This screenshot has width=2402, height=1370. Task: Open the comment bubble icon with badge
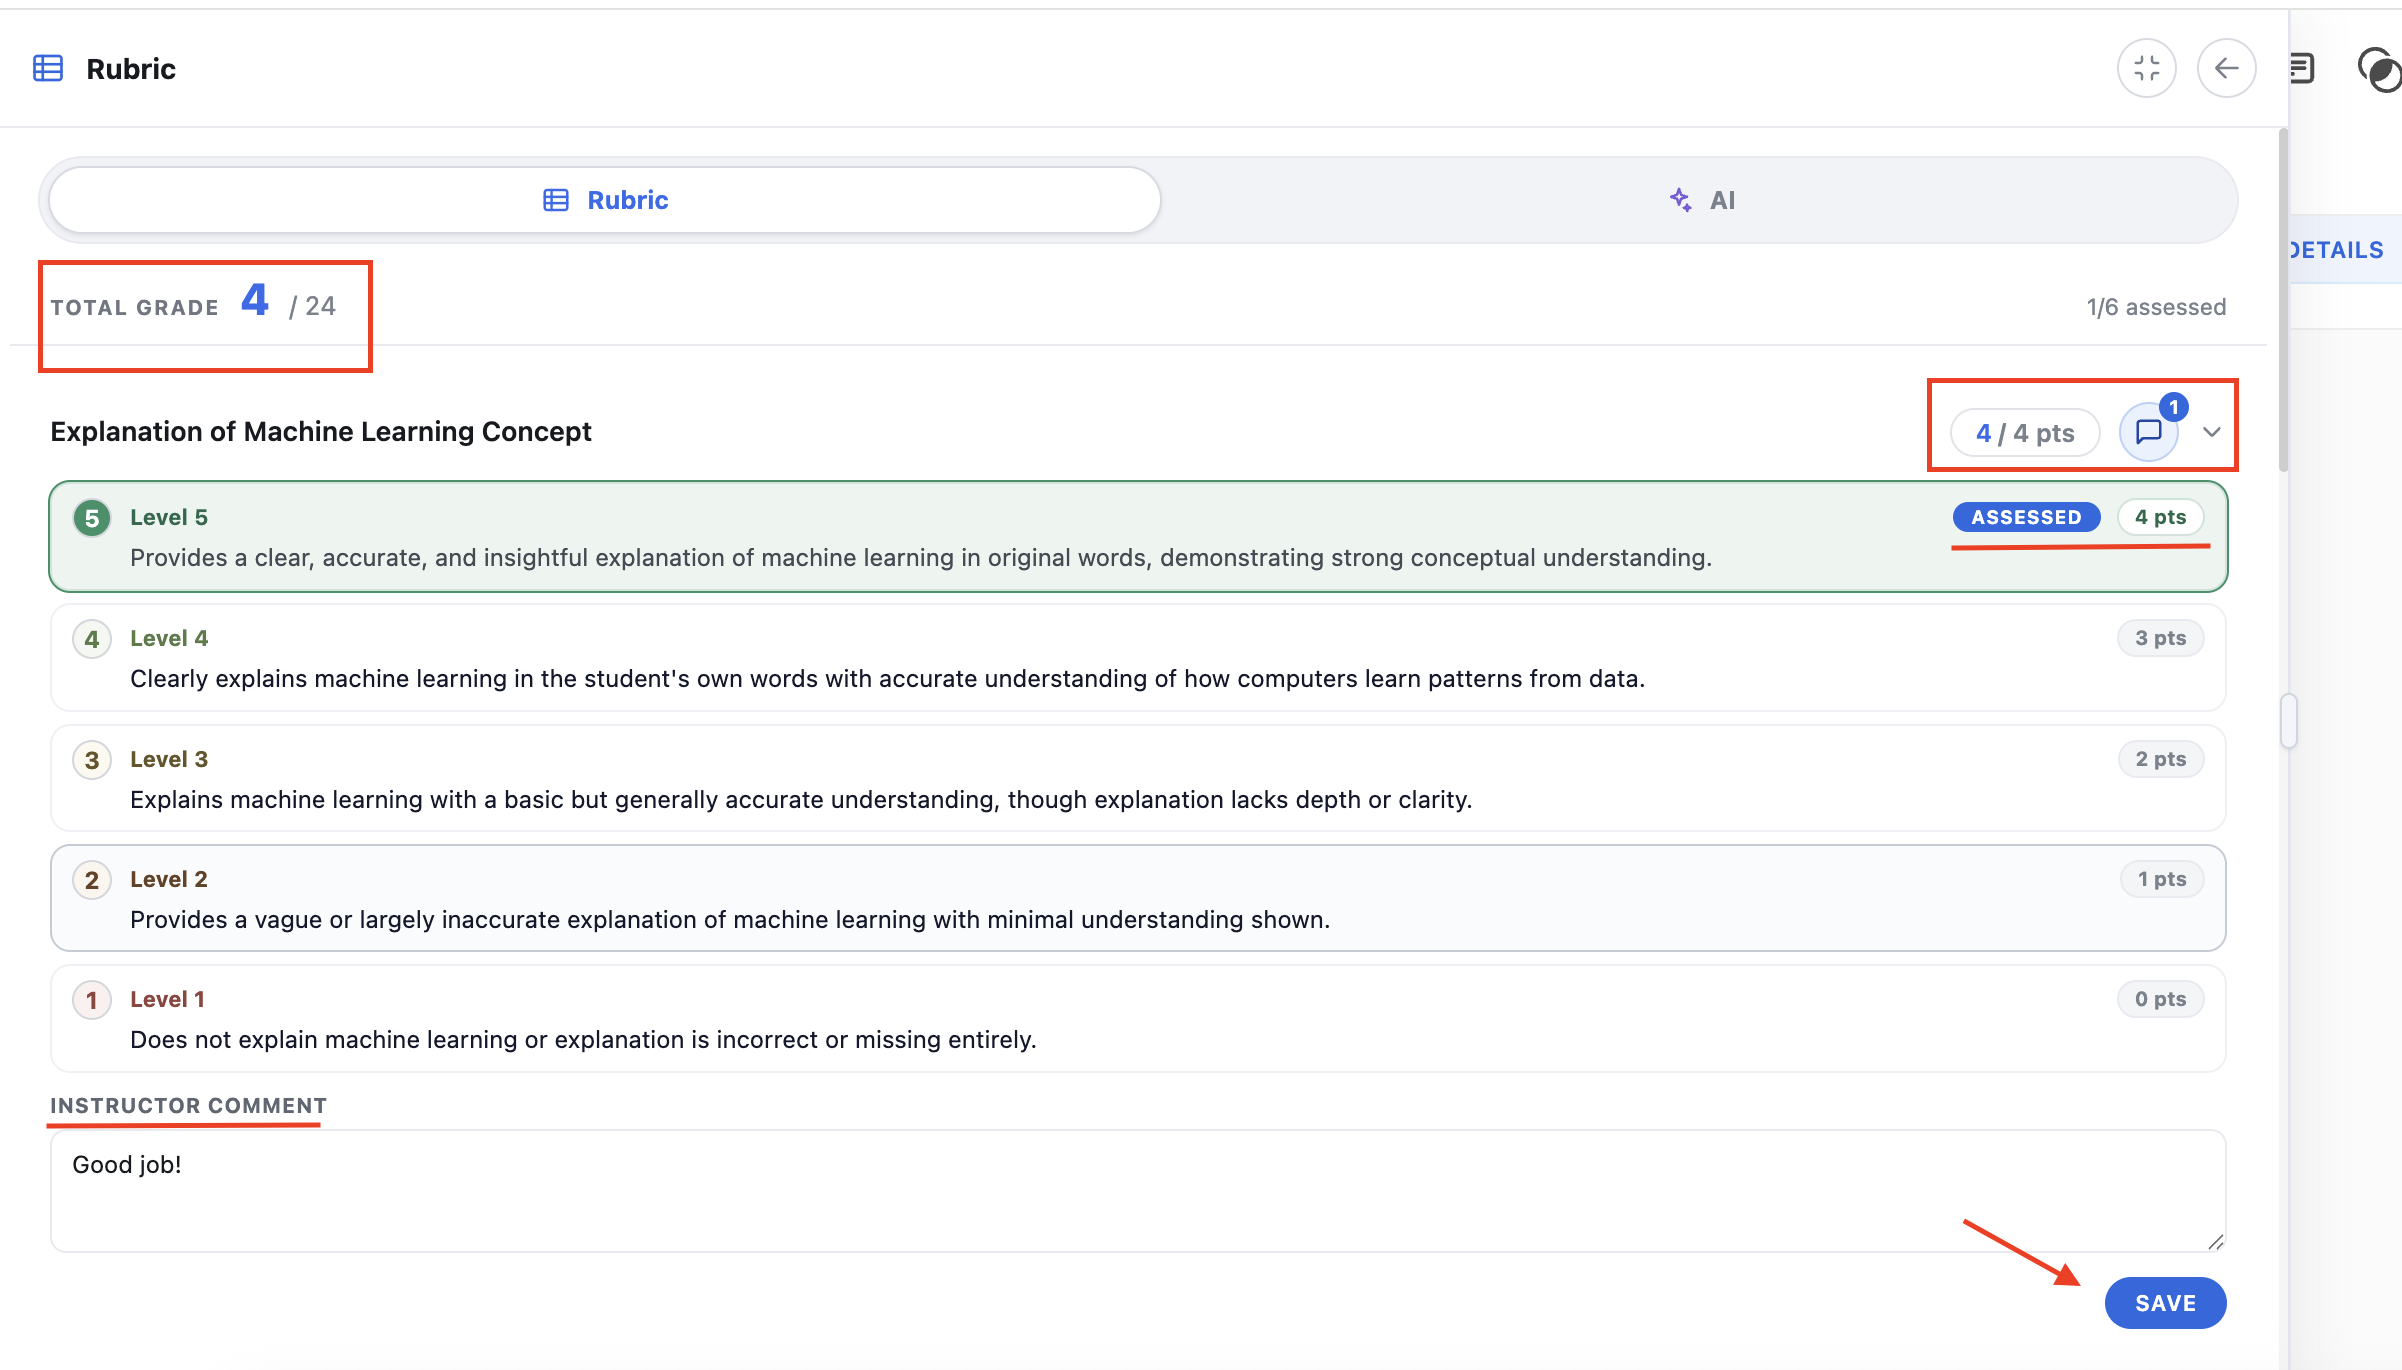coord(2149,432)
